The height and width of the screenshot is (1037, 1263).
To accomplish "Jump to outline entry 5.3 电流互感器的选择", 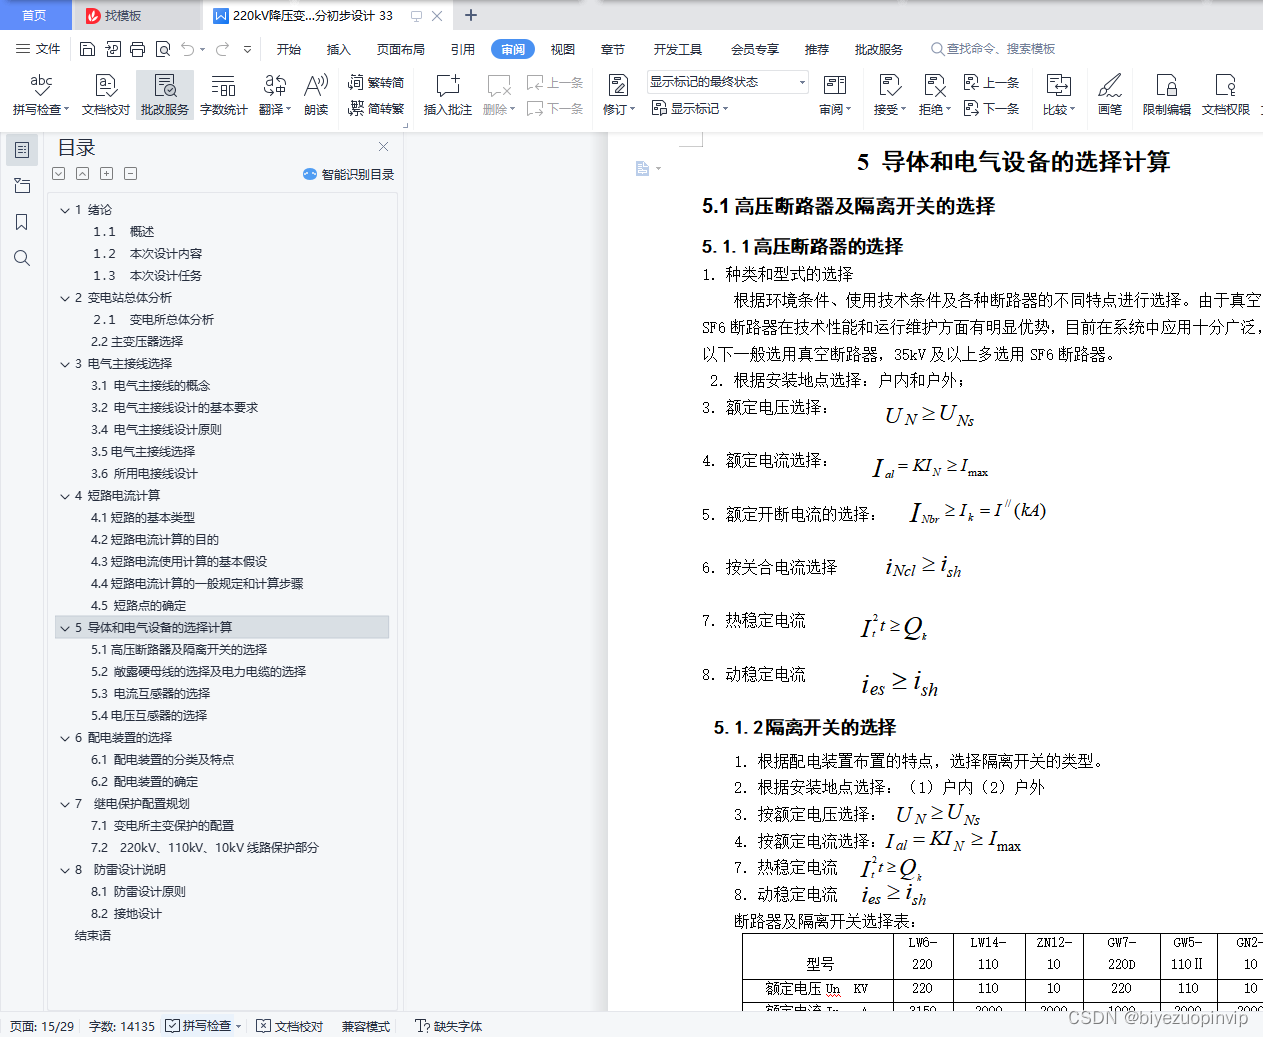I will click(x=150, y=694).
